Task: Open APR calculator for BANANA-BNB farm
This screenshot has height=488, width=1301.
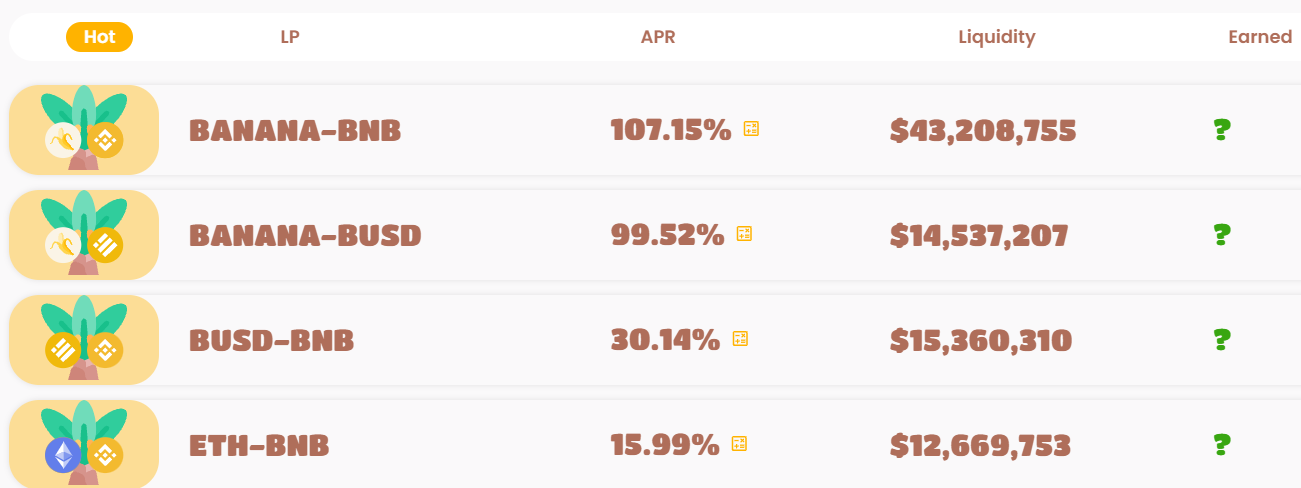Action: (x=751, y=129)
